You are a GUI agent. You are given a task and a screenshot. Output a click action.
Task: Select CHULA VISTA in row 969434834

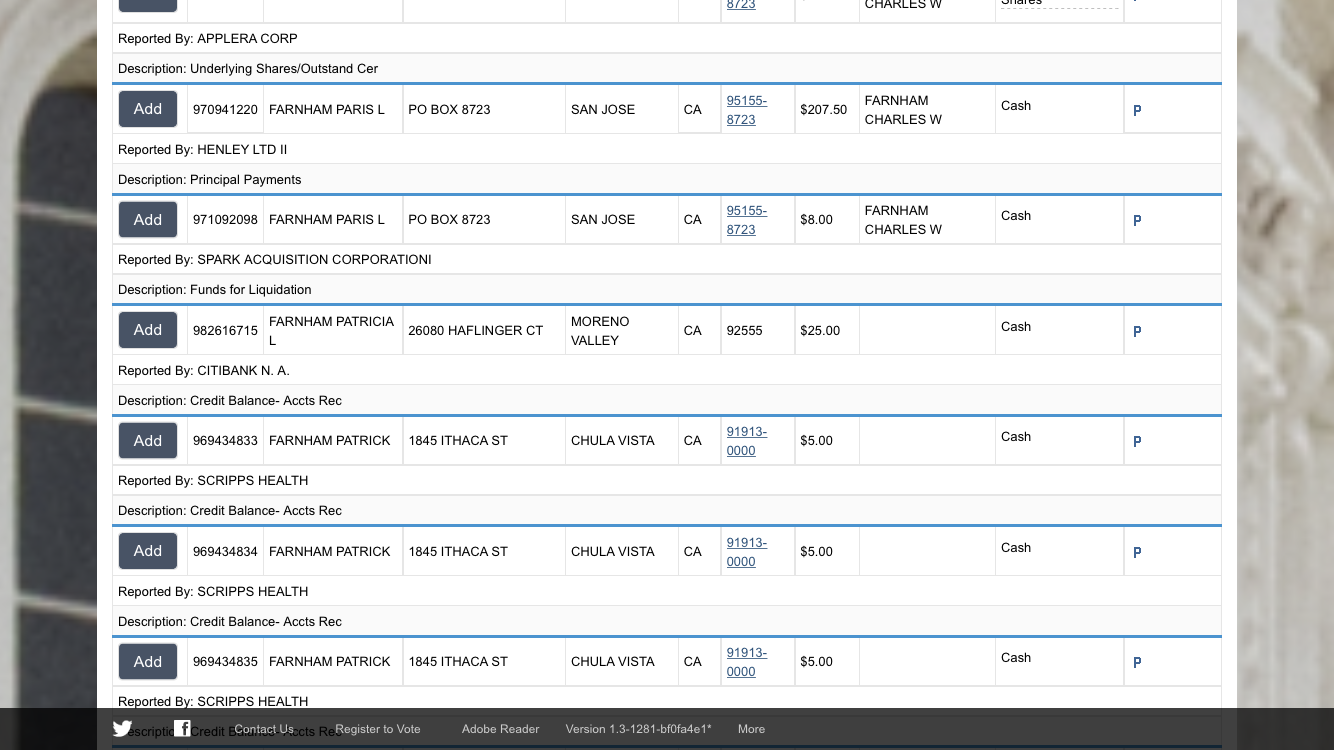613,552
